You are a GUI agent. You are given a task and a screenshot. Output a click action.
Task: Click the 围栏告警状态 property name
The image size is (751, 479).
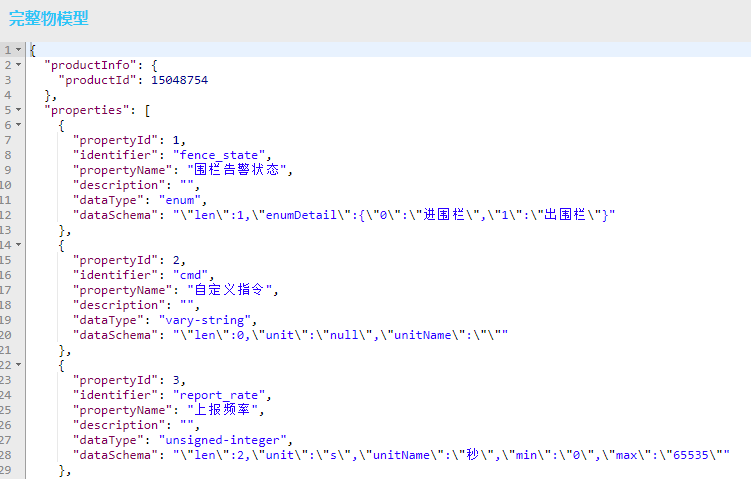(x=237, y=170)
